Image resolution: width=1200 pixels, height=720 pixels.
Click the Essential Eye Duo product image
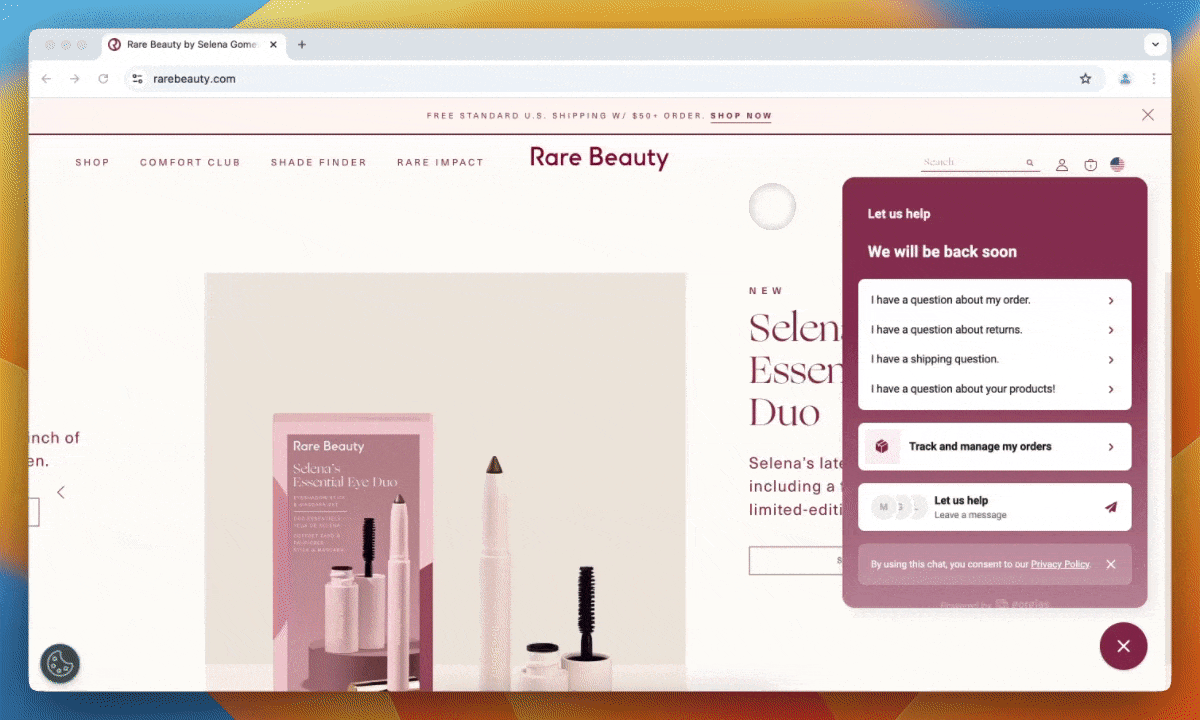click(445, 482)
